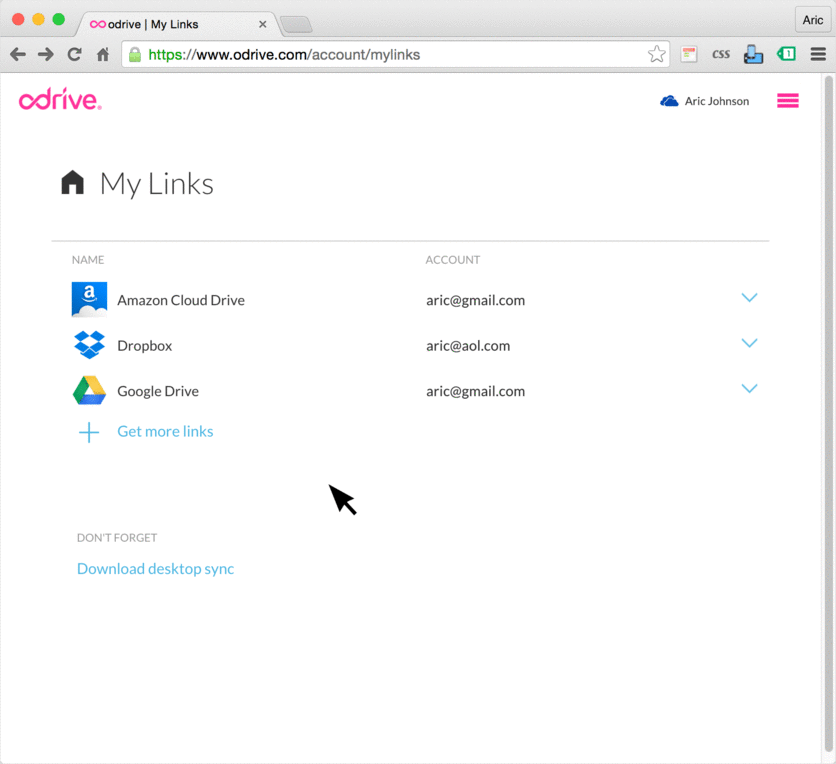Screen dimensions: 836x764
Task: Expand the Google Drive row chevron
Action: click(749, 388)
